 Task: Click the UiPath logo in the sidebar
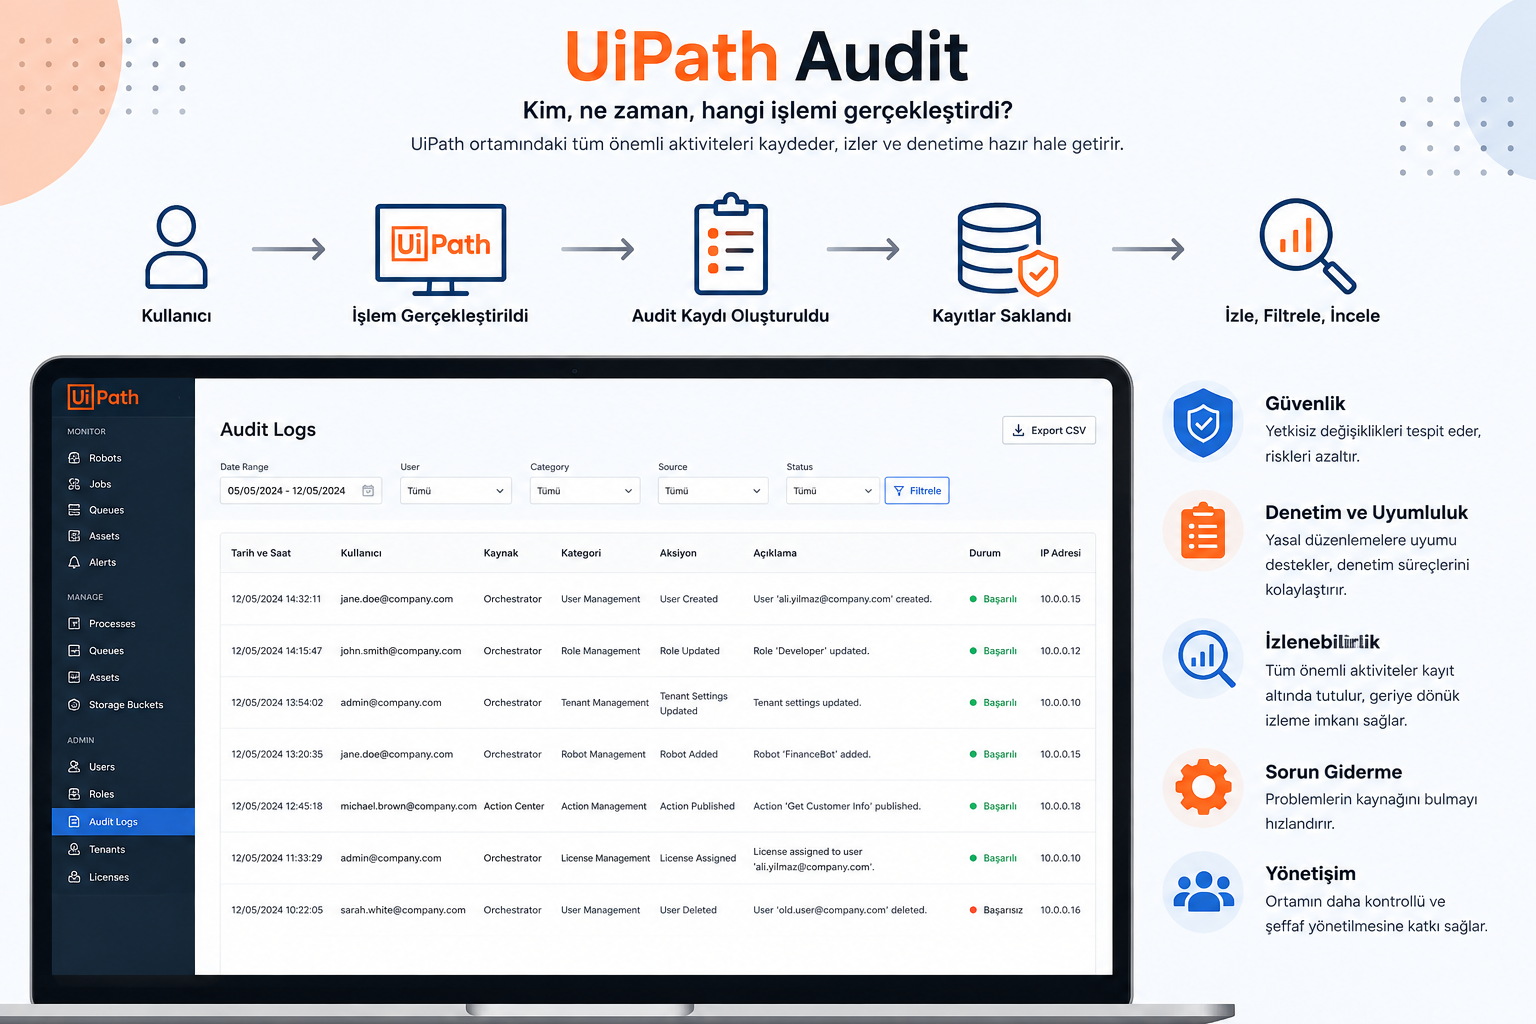(104, 397)
